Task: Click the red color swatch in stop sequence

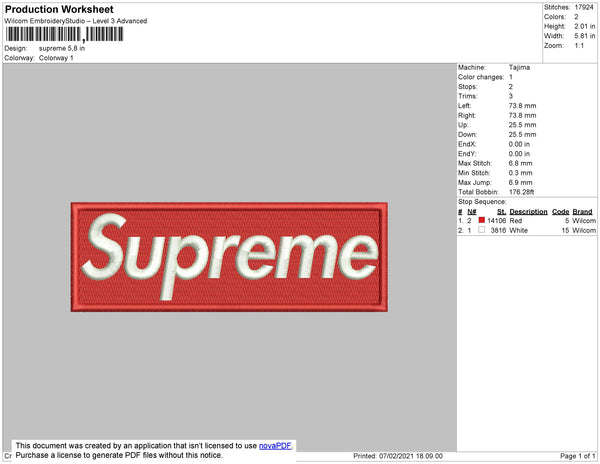Action: pos(482,220)
